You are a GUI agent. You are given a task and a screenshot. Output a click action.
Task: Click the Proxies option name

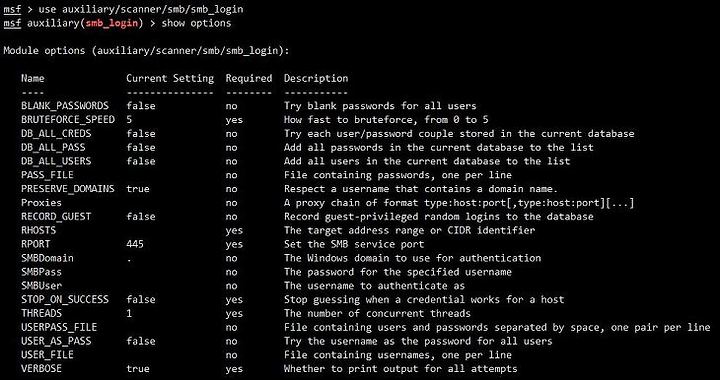(41, 202)
